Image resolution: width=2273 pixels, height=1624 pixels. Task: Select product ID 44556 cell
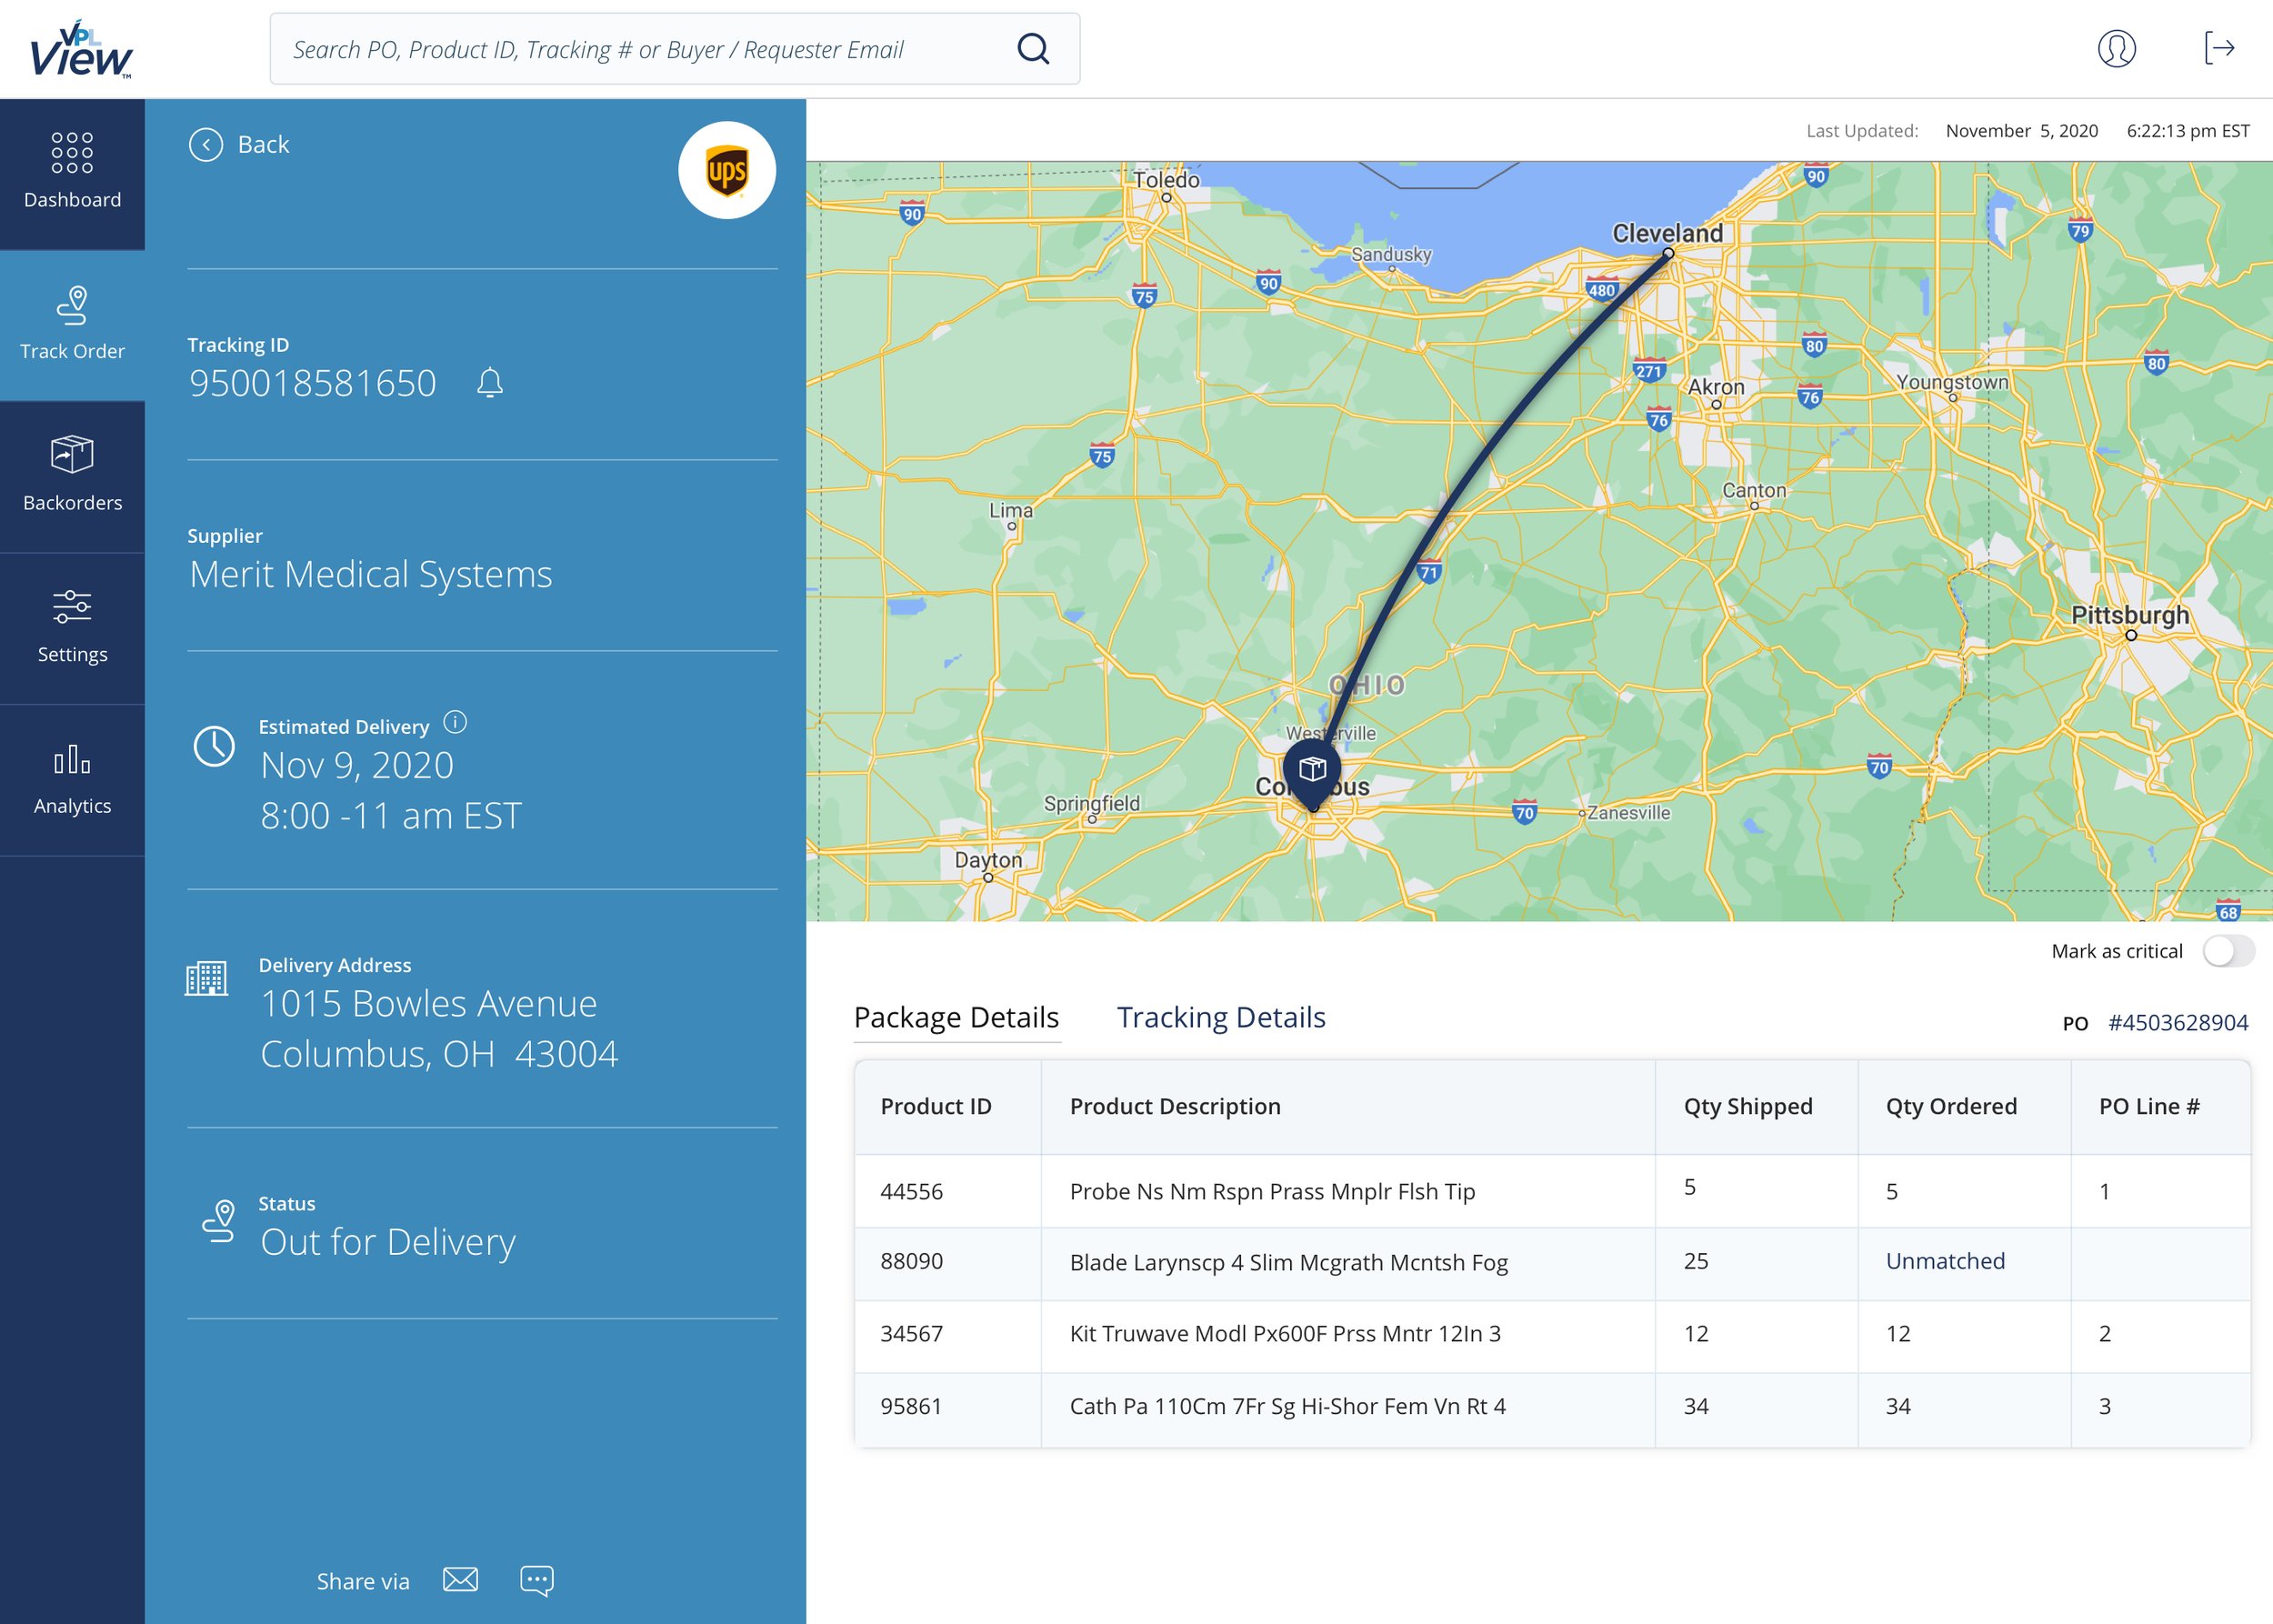click(x=948, y=1192)
